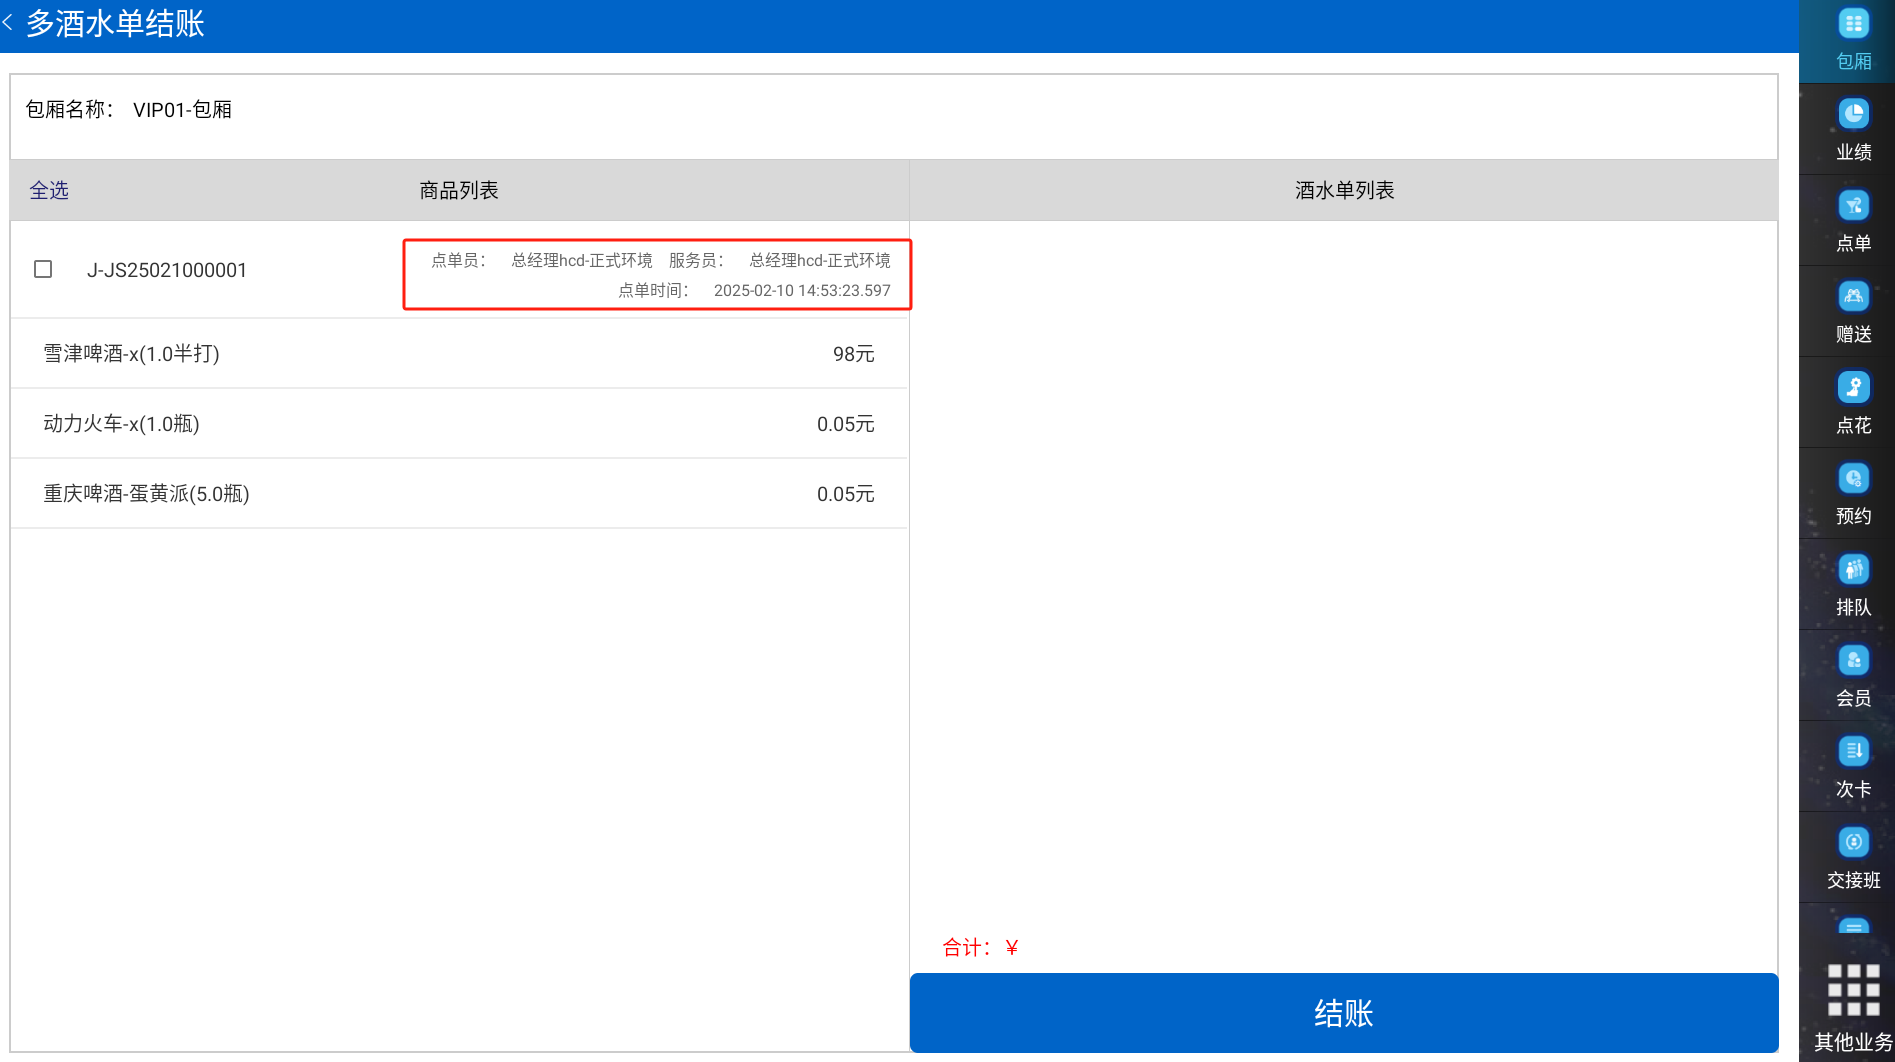The image size is (1895, 1062).
Task: Click the 酒水单列表 column header
Action: coord(1345,190)
